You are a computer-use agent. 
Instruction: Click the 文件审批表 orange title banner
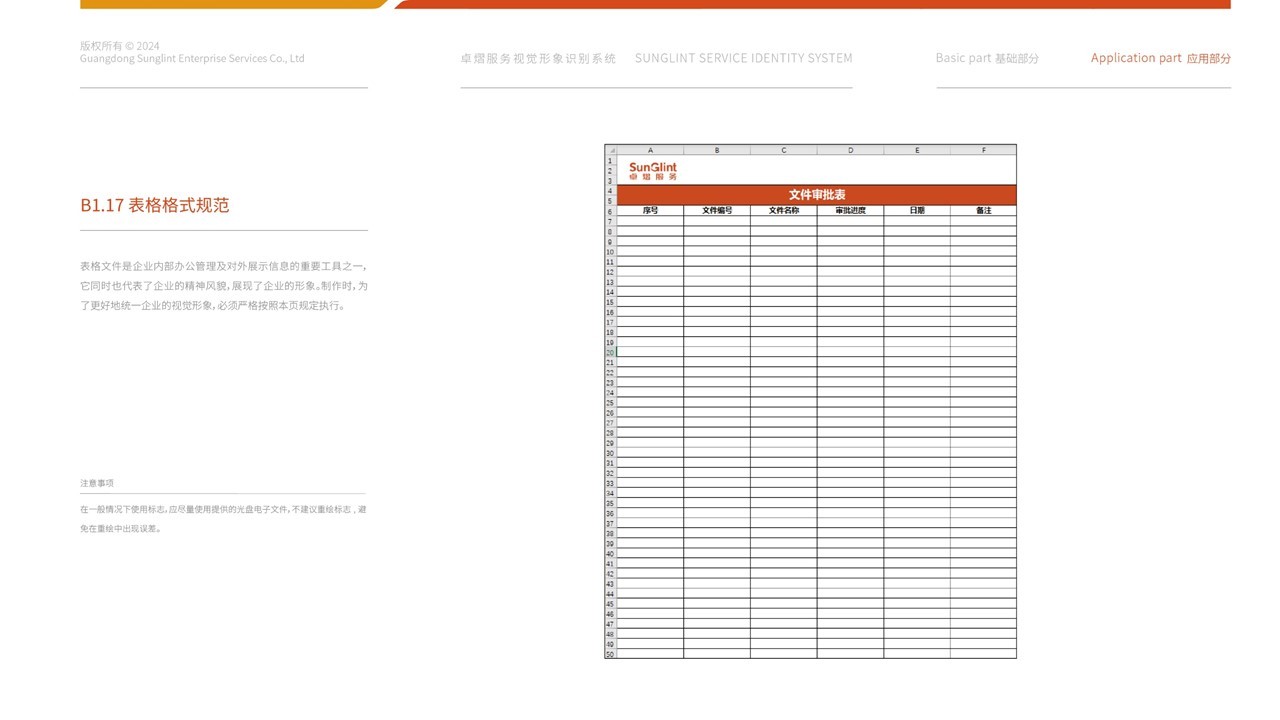pyautogui.click(x=816, y=195)
